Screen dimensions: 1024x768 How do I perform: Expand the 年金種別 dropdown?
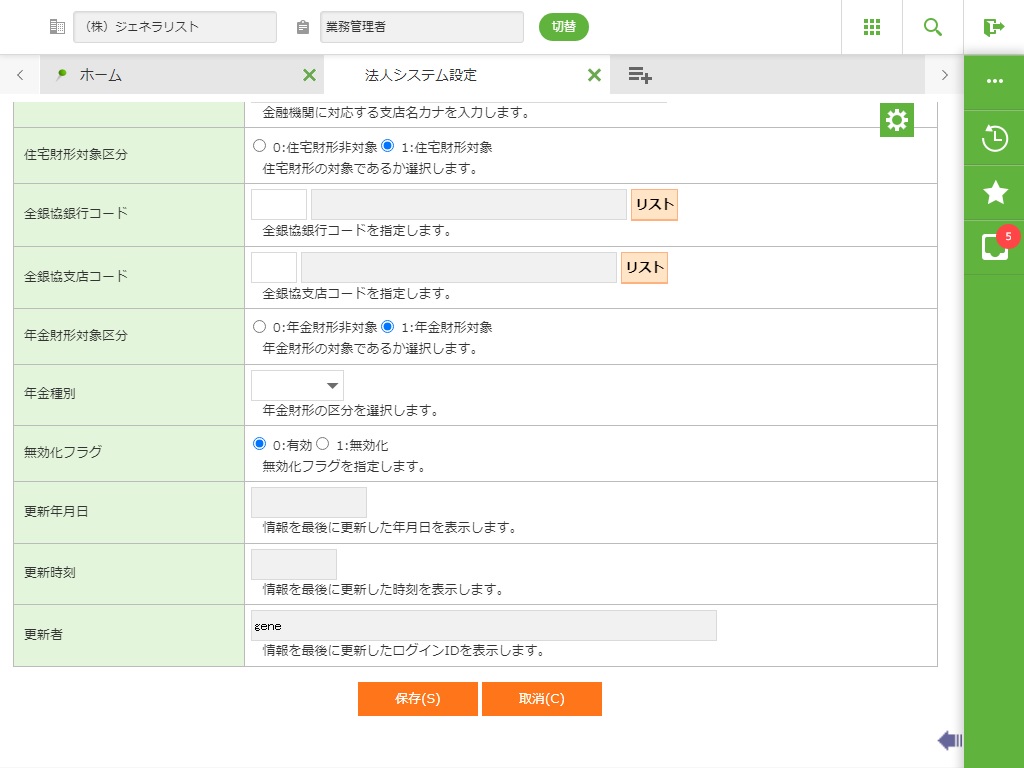pyautogui.click(x=297, y=385)
